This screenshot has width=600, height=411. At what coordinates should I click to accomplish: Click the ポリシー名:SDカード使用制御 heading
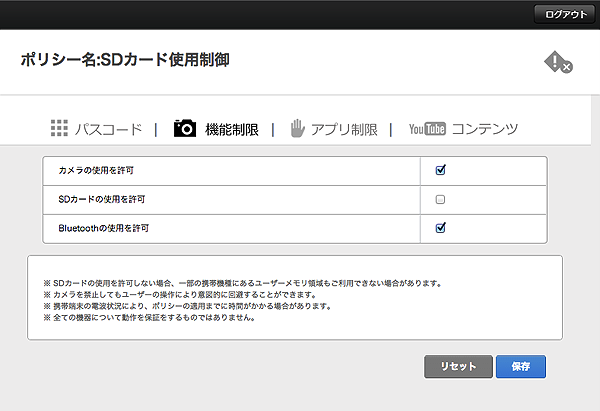[125, 60]
